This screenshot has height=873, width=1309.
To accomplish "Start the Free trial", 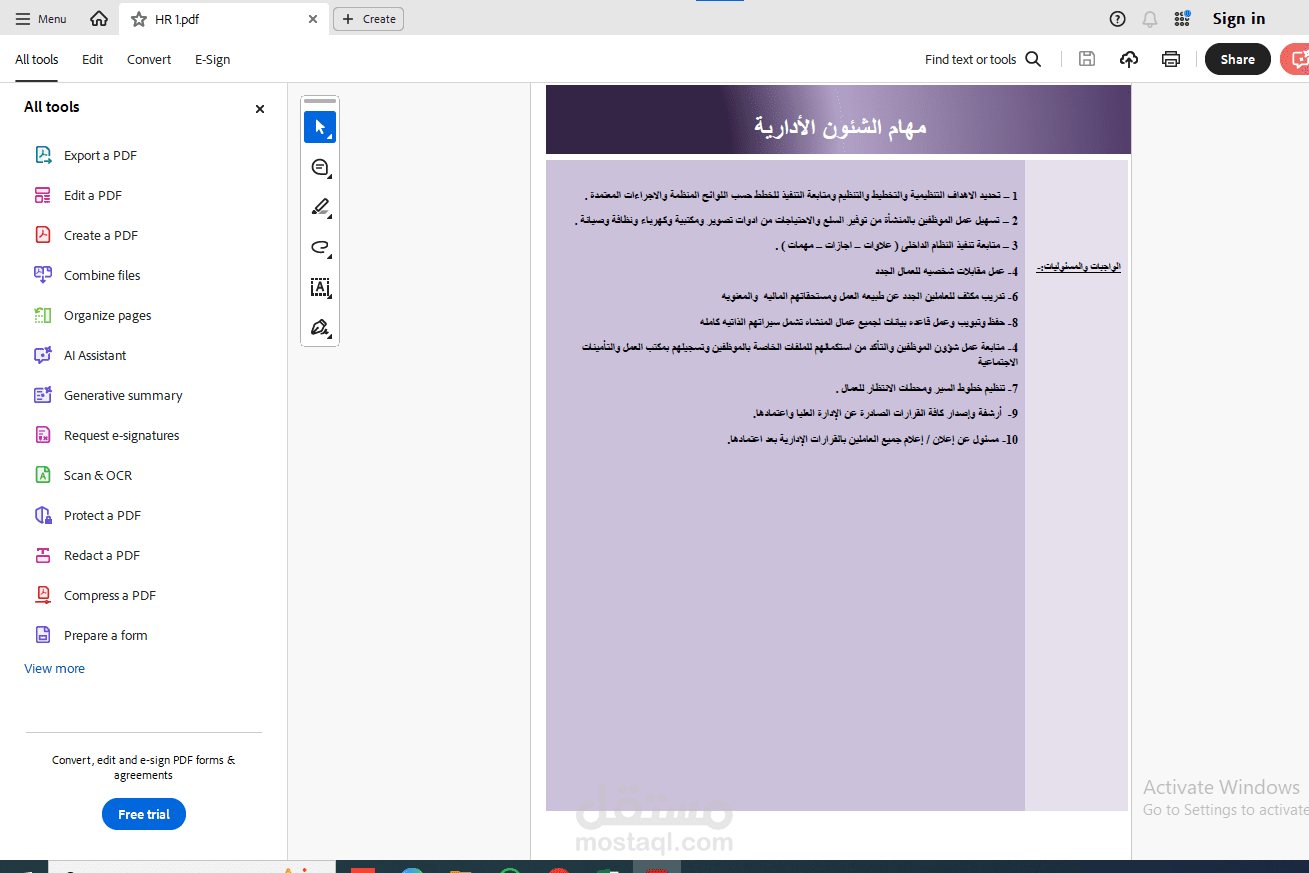I will (x=143, y=814).
